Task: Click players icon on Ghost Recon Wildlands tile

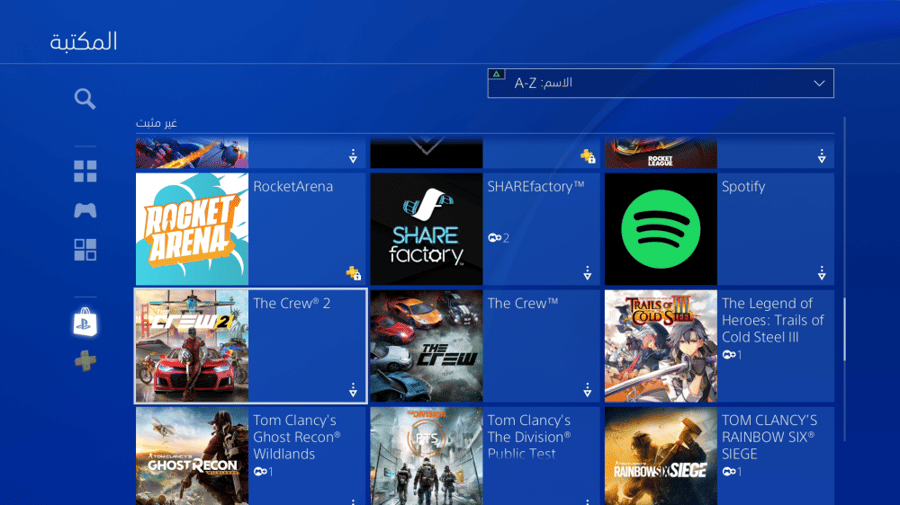Action: tap(260, 472)
